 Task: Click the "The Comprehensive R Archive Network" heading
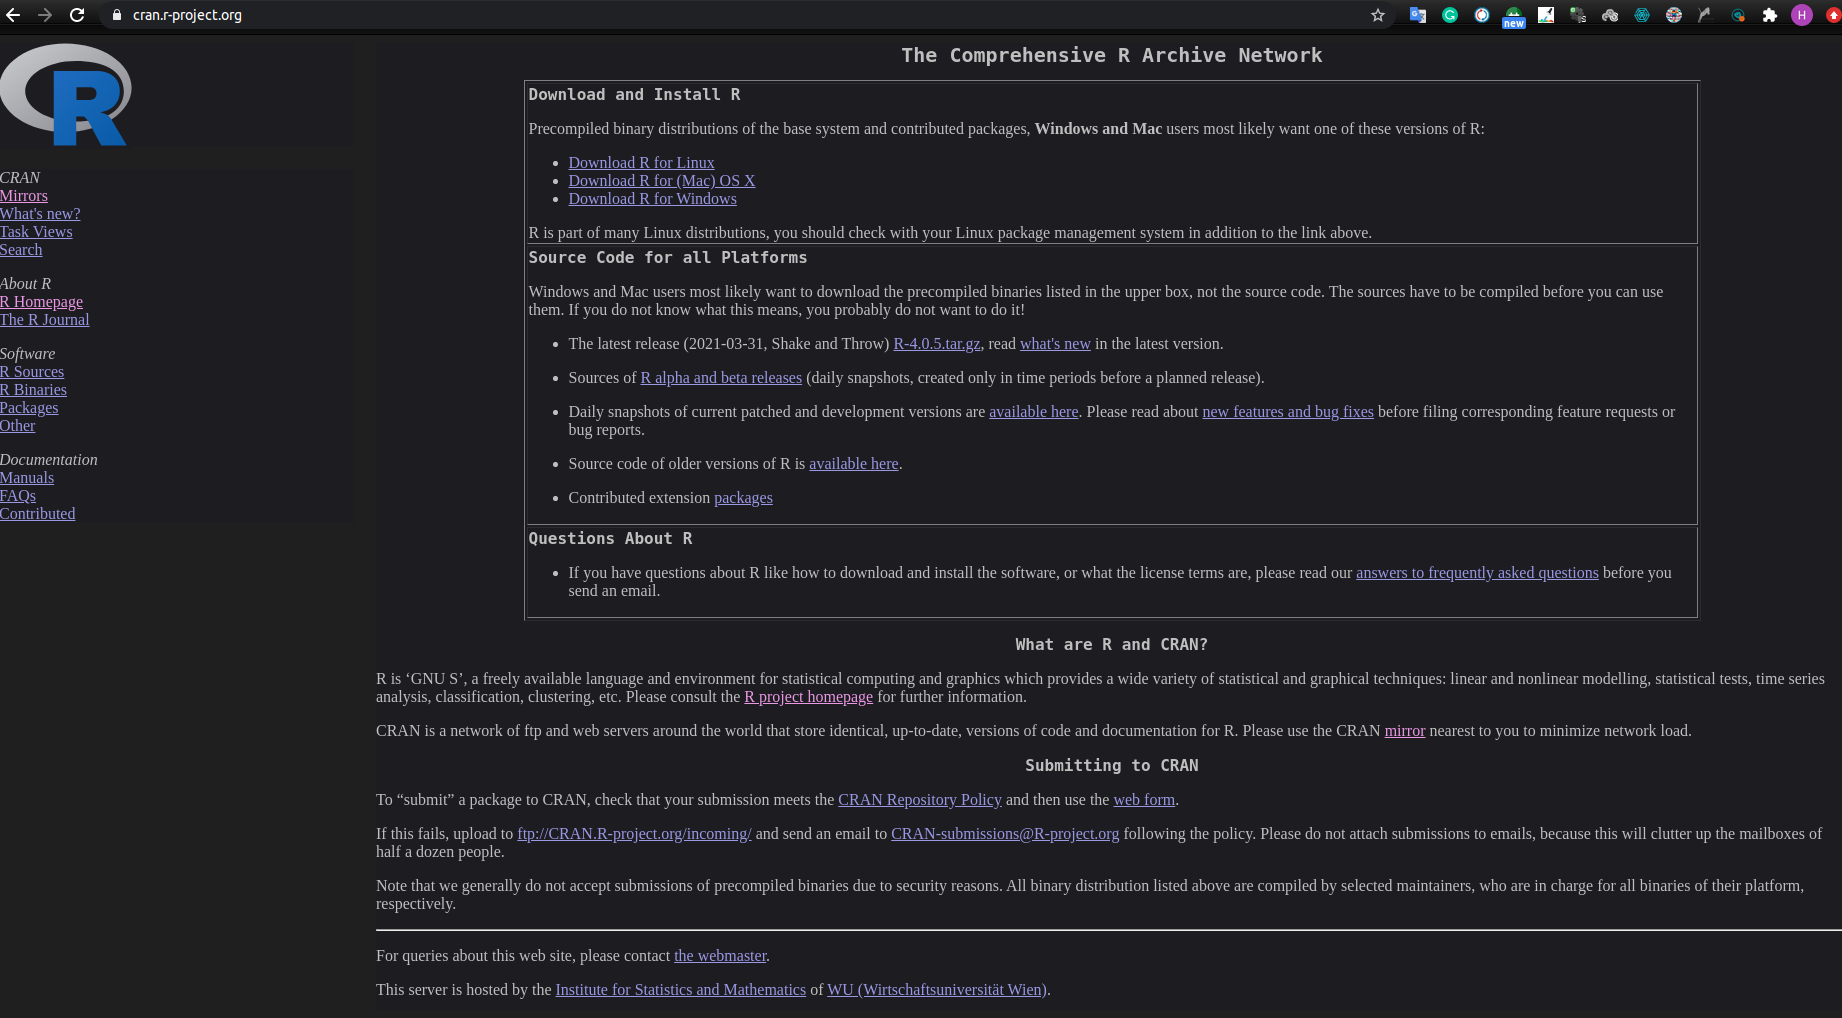pos(1112,56)
